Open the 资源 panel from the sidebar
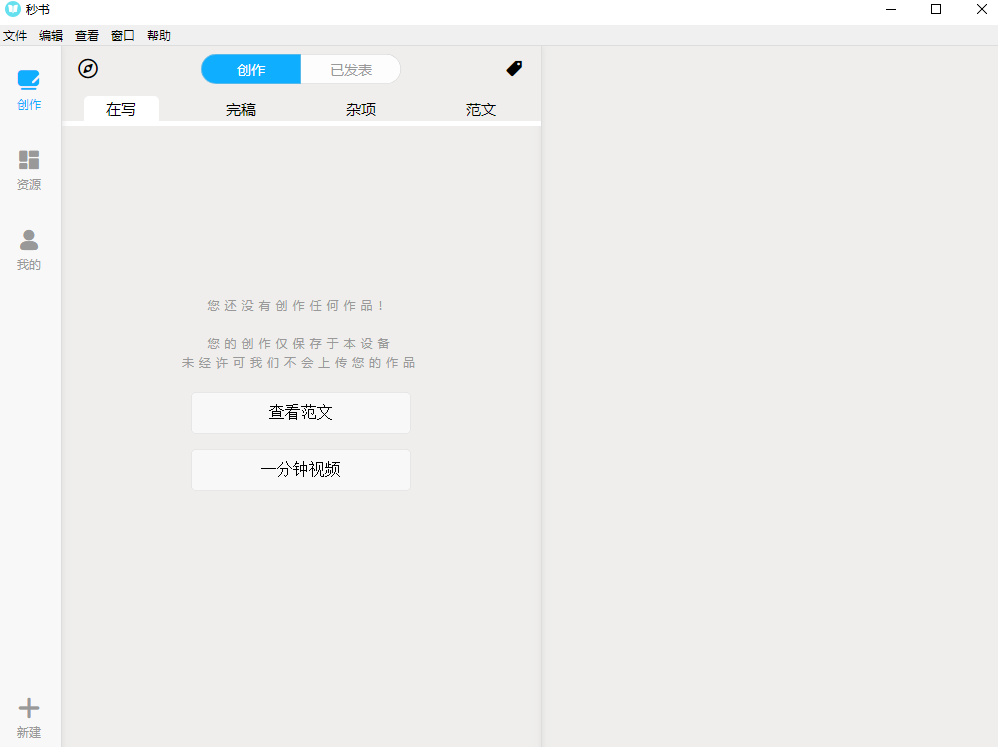Image resolution: width=998 pixels, height=747 pixels. point(28,167)
